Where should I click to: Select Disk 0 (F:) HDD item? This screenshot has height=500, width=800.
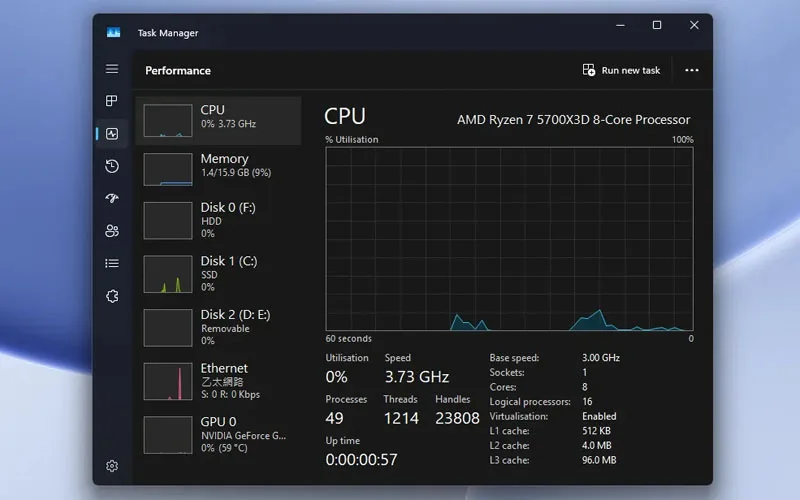click(218, 220)
